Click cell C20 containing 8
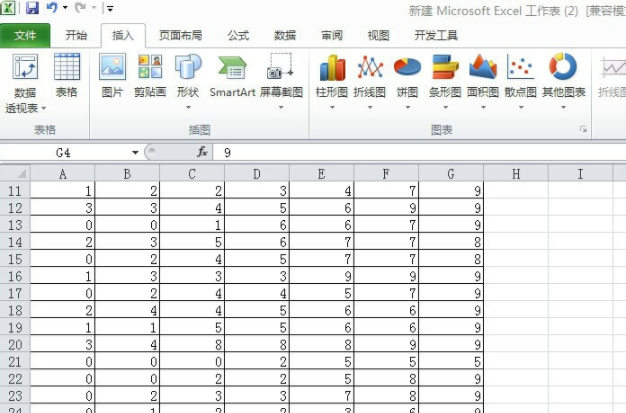 coord(192,344)
